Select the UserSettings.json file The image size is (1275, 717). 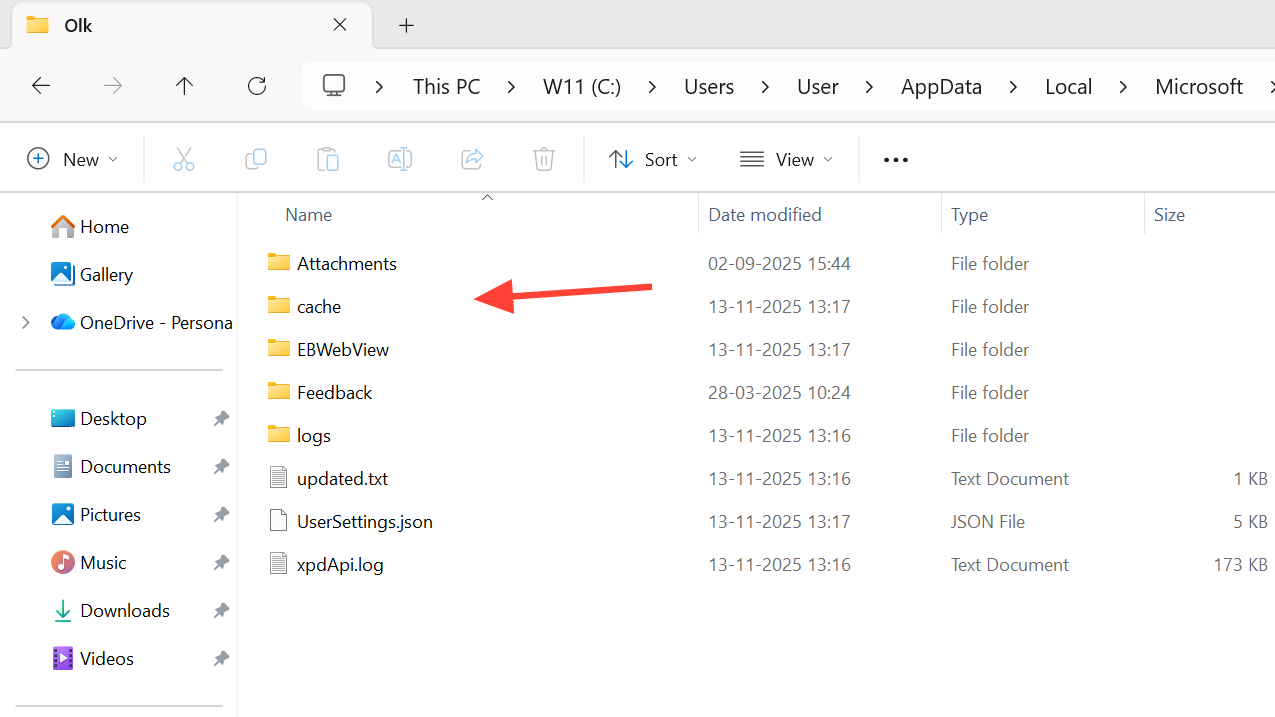coord(364,522)
